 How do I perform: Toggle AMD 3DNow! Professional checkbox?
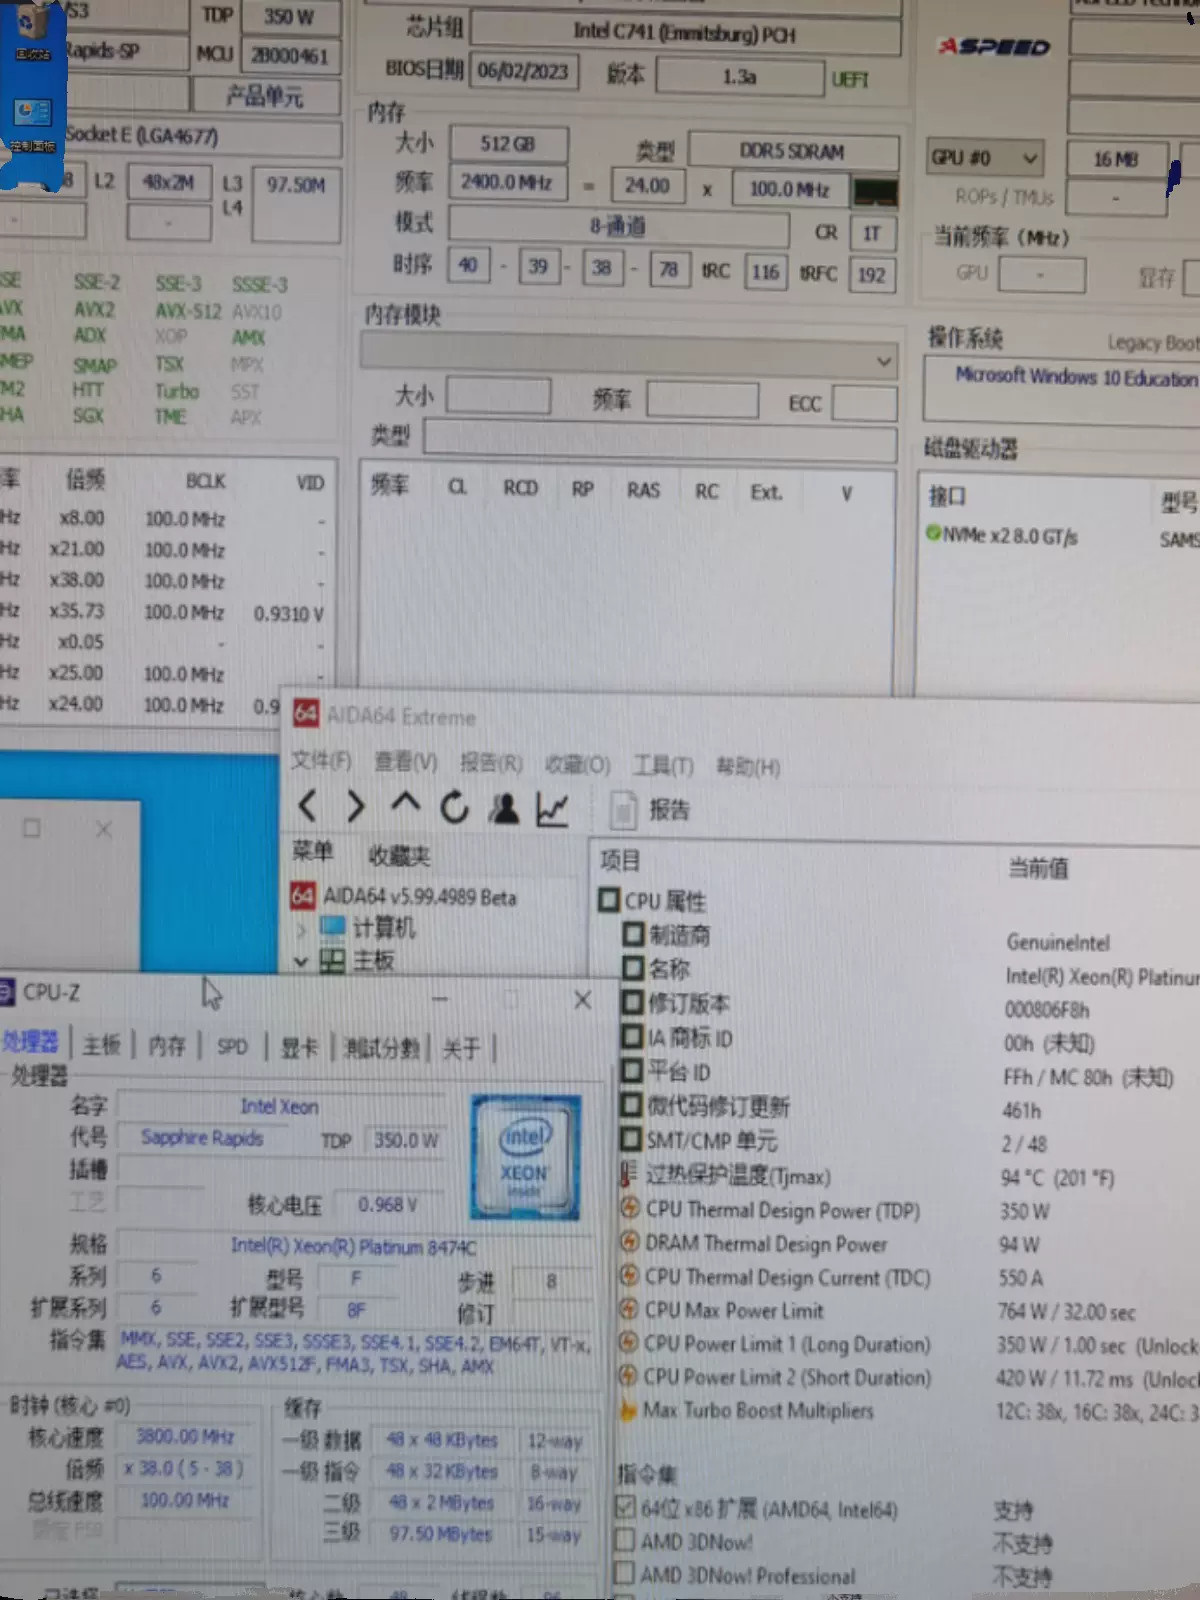[624, 1574]
